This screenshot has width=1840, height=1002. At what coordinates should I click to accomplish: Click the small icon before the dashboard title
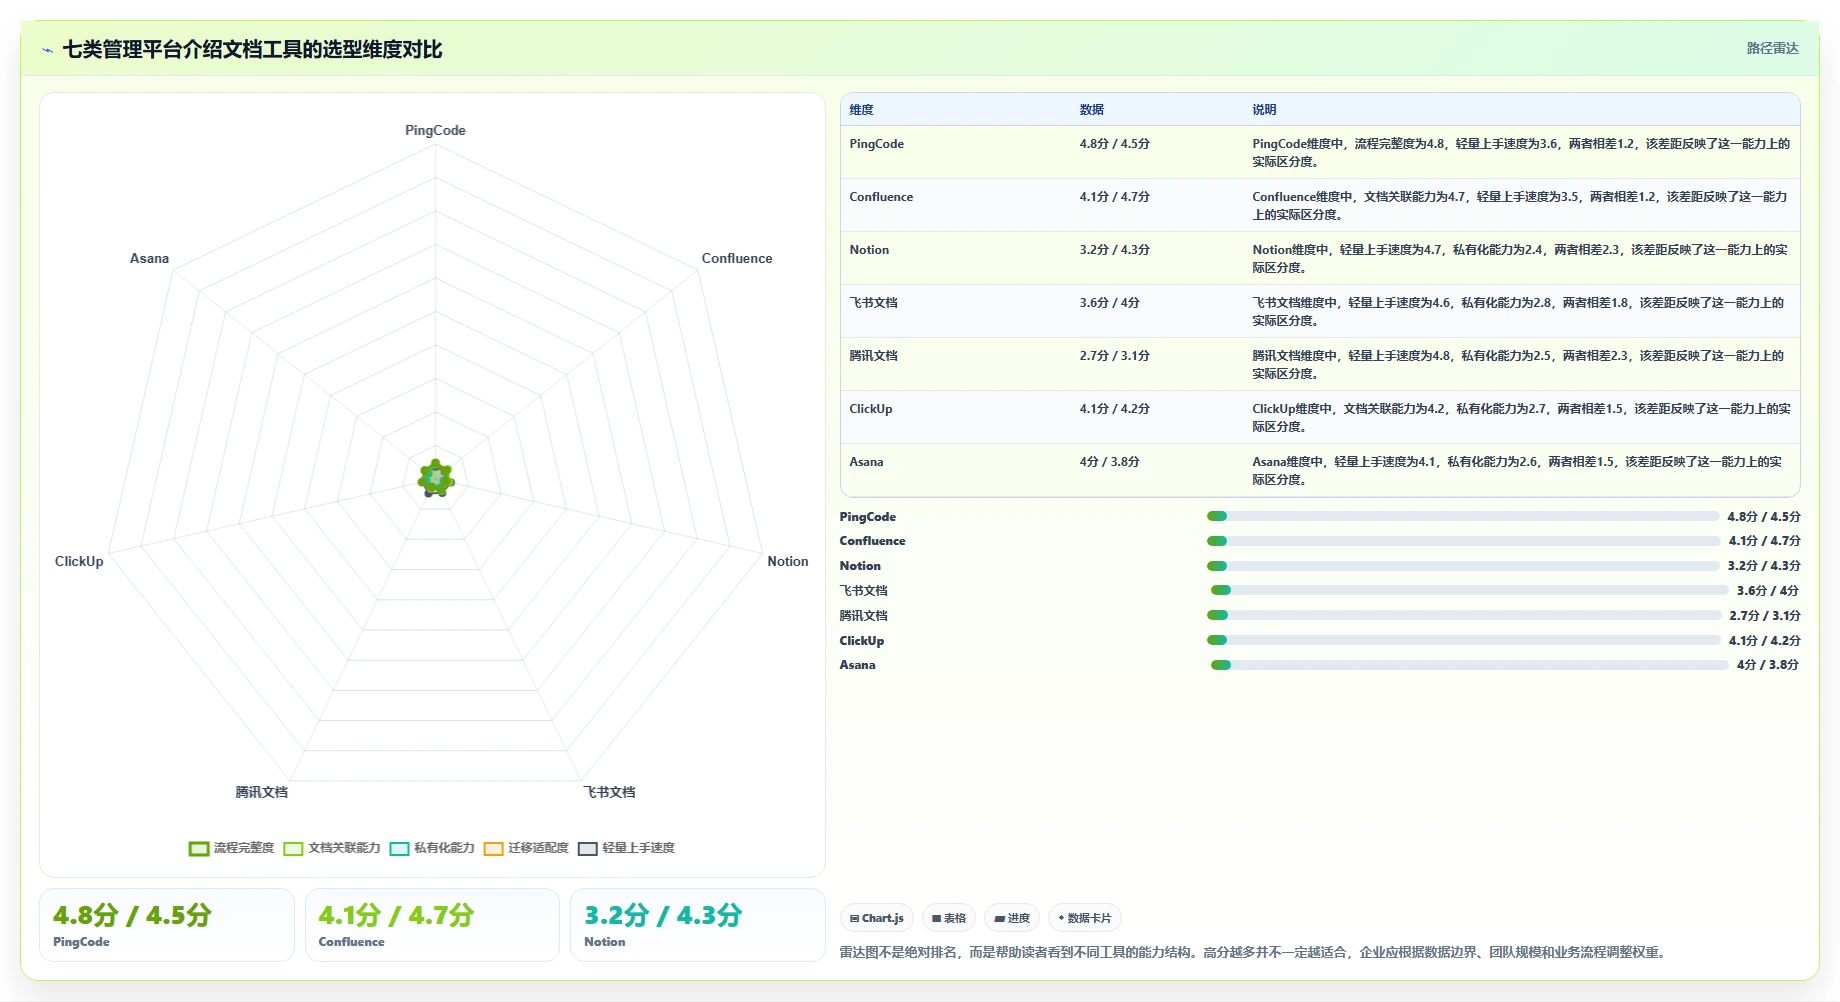47,50
